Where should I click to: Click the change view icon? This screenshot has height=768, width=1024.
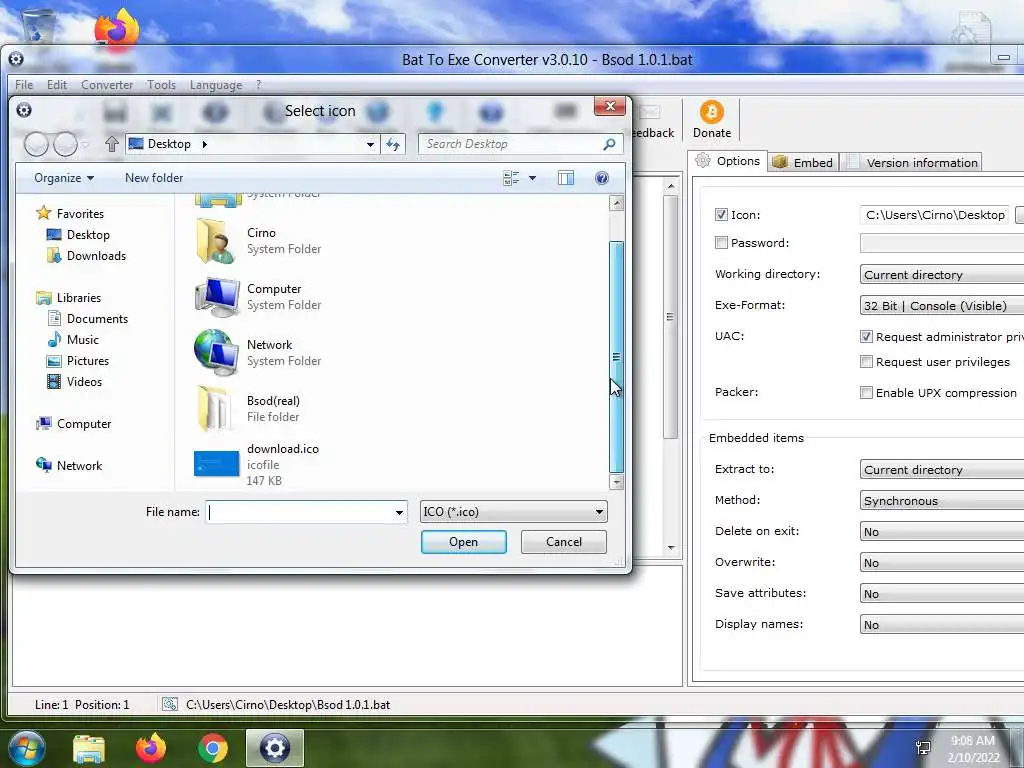pos(511,178)
